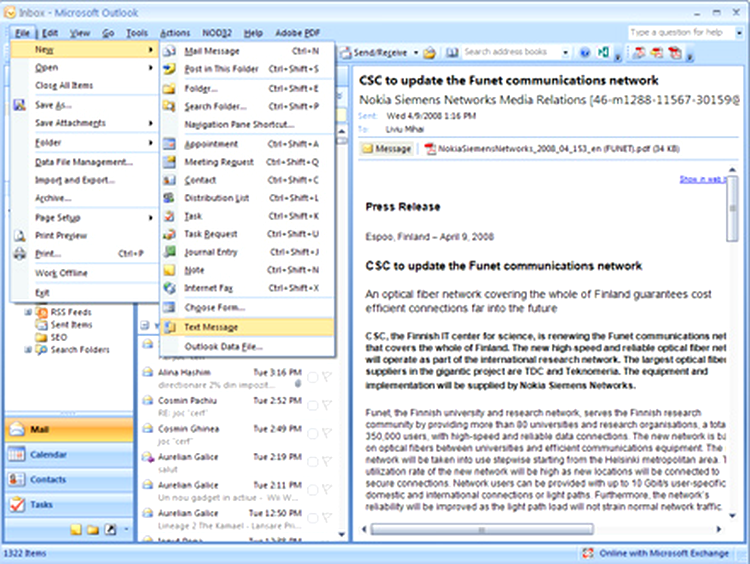Click the Search address books field
The height and width of the screenshot is (564, 750).
pyautogui.click(x=511, y=52)
